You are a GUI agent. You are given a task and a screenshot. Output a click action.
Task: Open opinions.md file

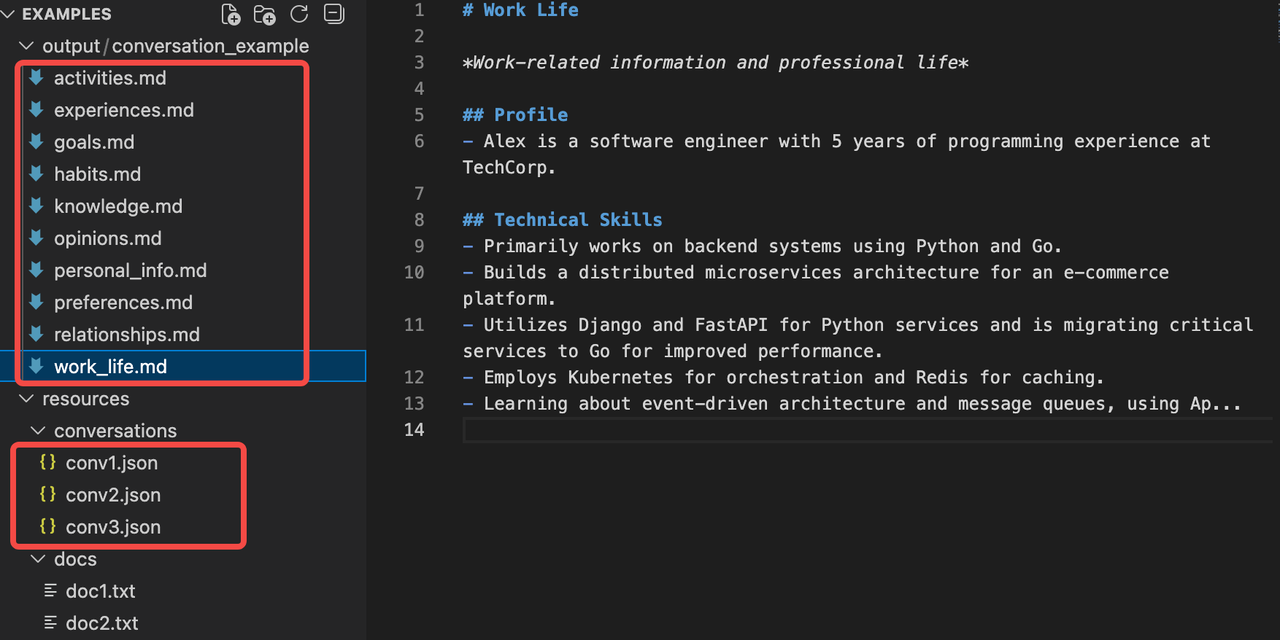(107, 238)
